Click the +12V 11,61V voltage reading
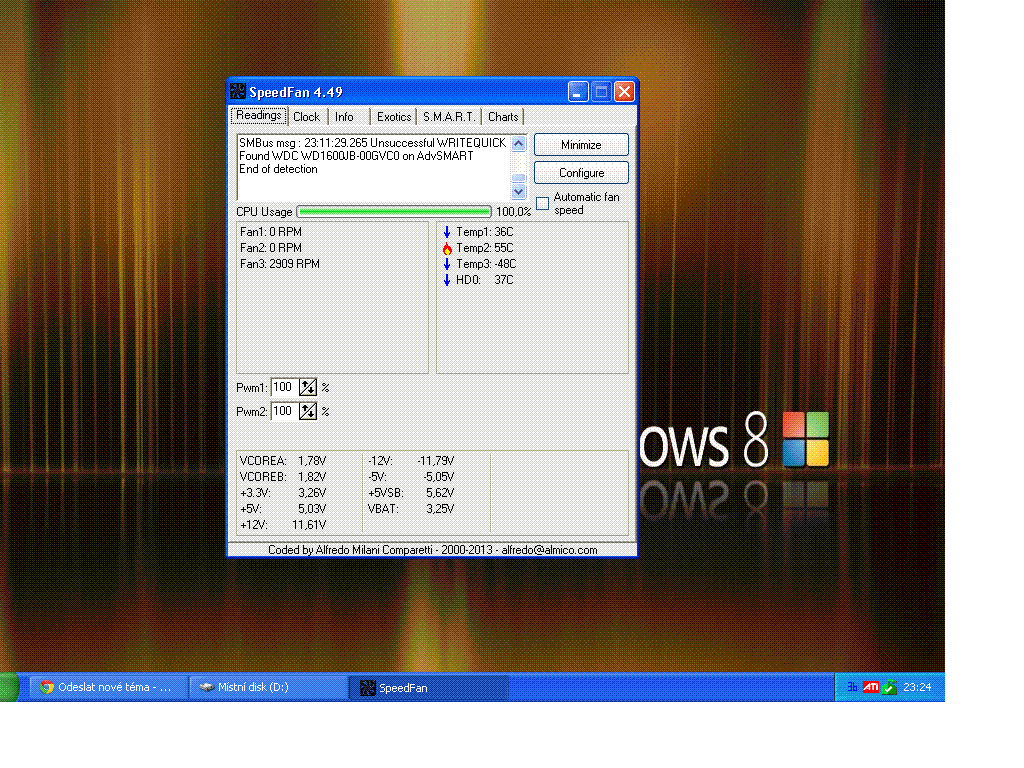 (x=283, y=525)
